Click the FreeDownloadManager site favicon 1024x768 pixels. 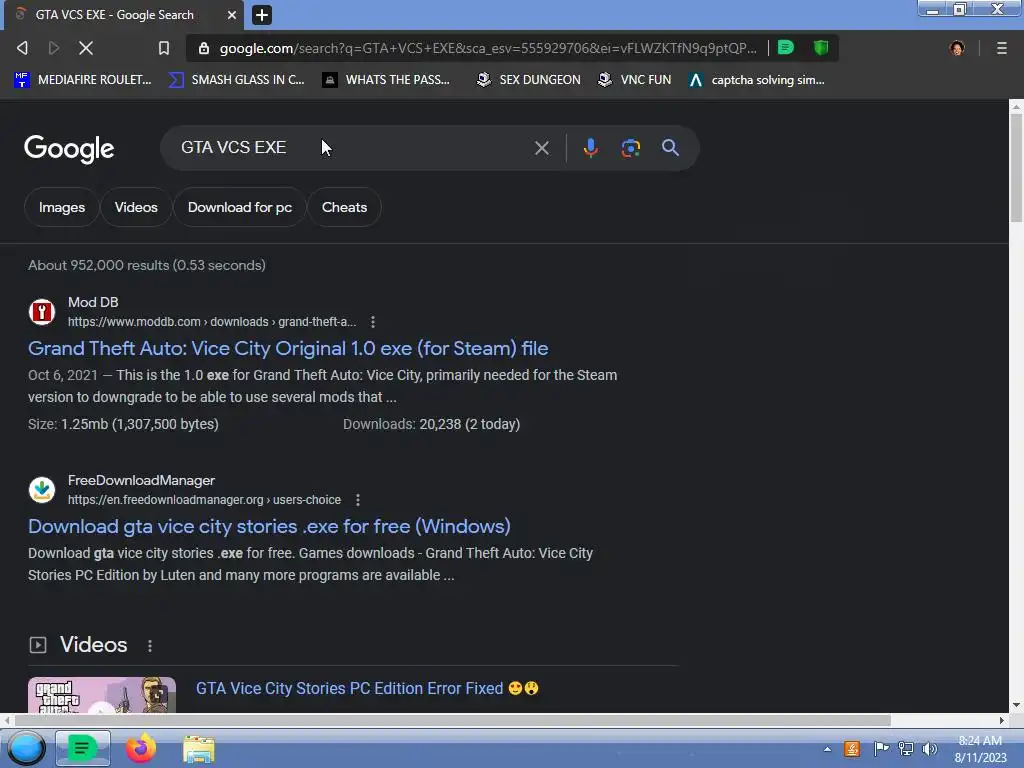(42, 490)
